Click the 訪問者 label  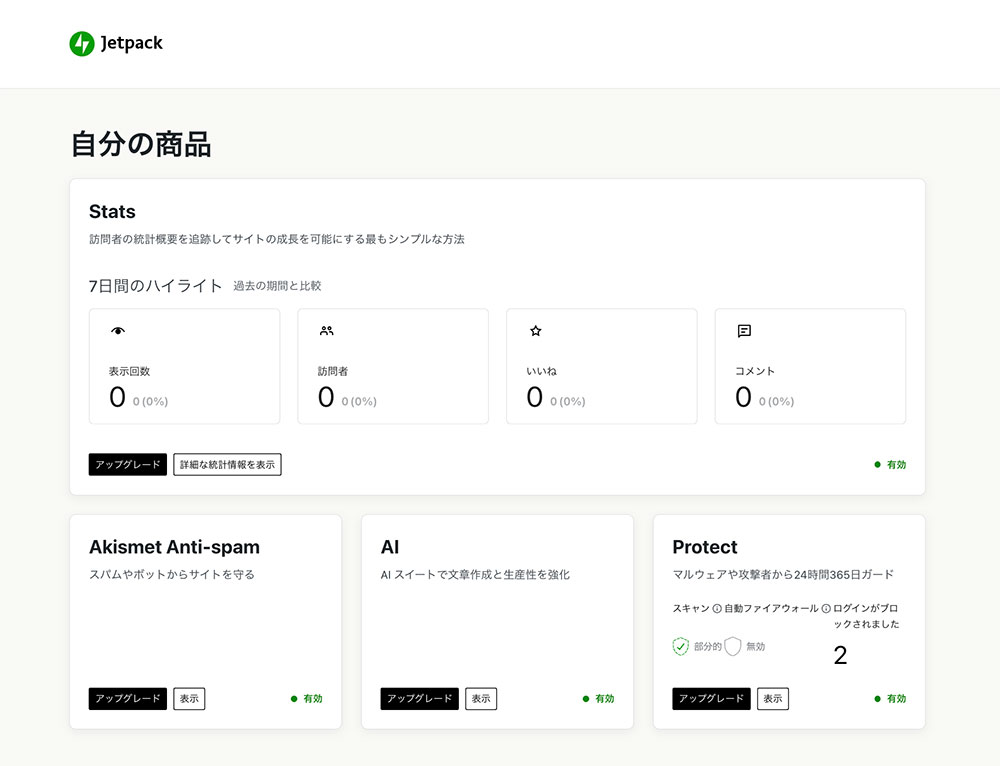pos(333,371)
